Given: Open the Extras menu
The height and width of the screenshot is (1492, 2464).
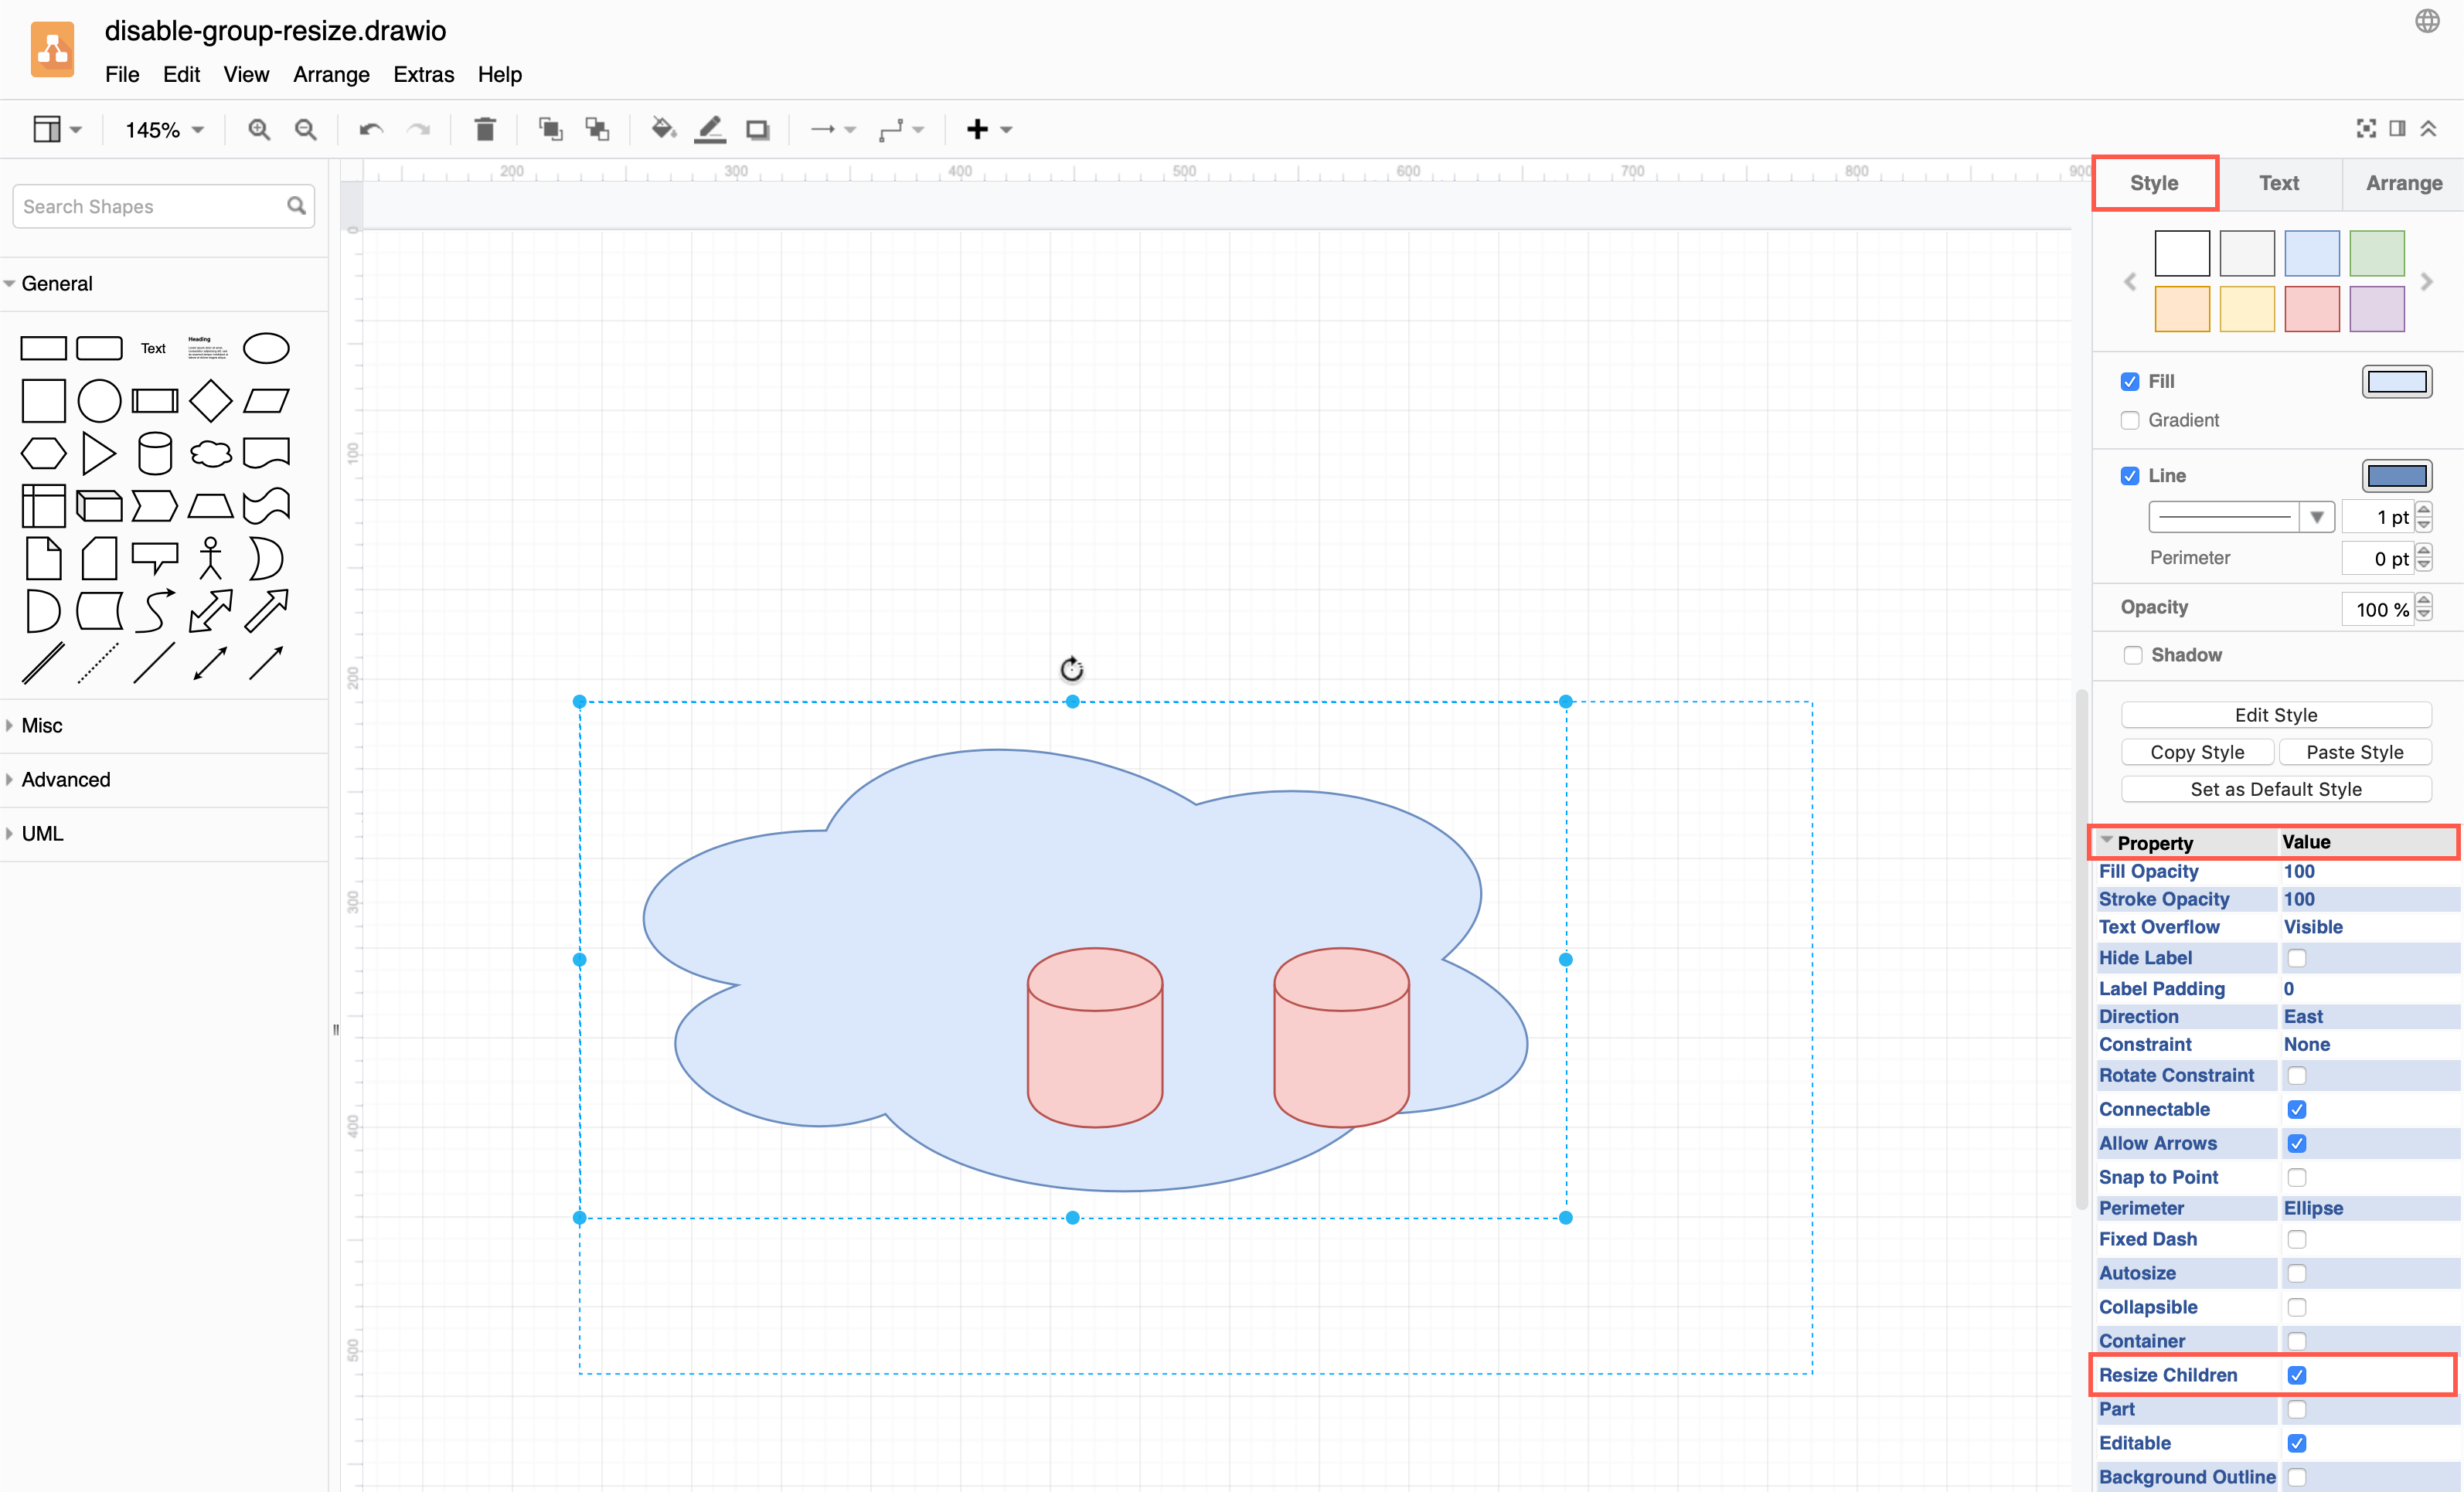Looking at the screenshot, I should click(x=423, y=74).
